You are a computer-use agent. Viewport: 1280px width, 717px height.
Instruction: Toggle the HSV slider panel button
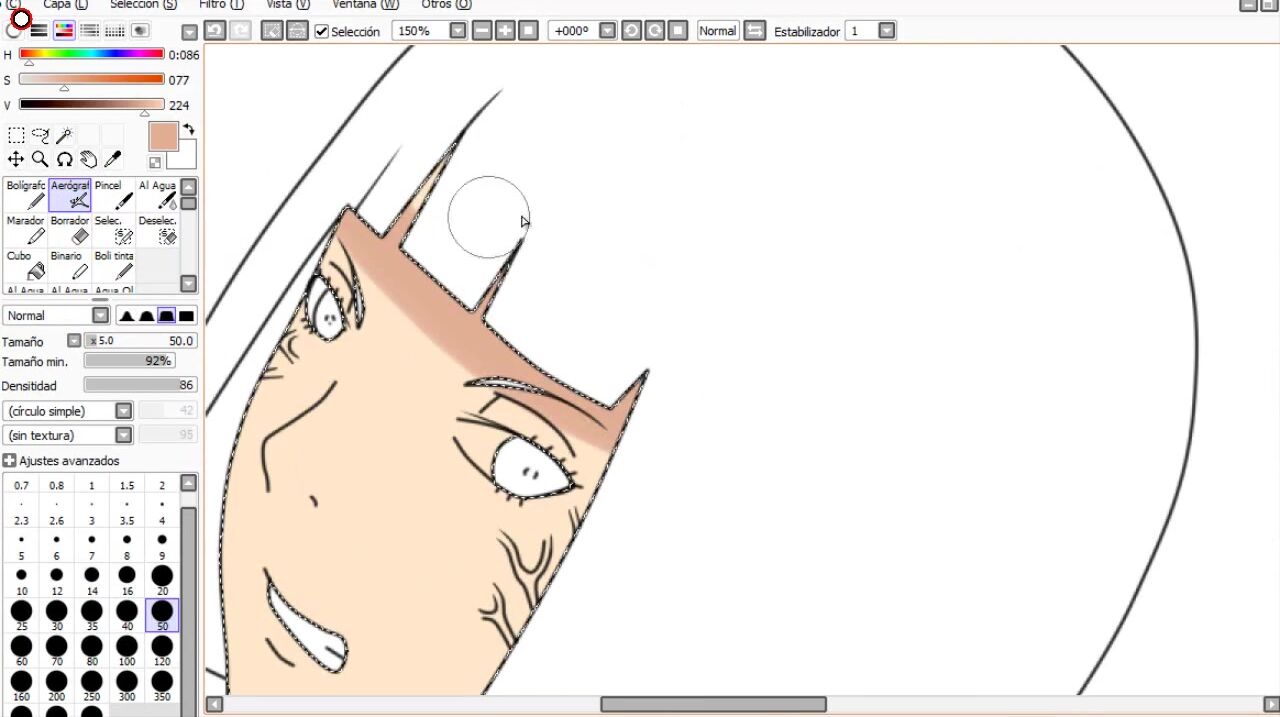(x=64, y=31)
